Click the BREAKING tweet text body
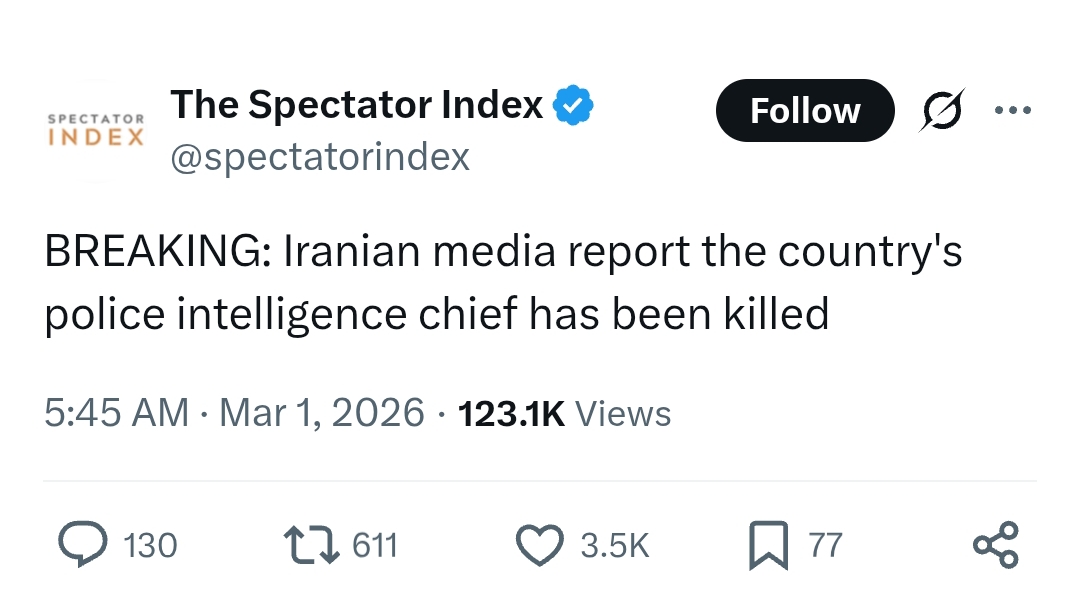Screen dimensions: 1080x589 (502, 283)
